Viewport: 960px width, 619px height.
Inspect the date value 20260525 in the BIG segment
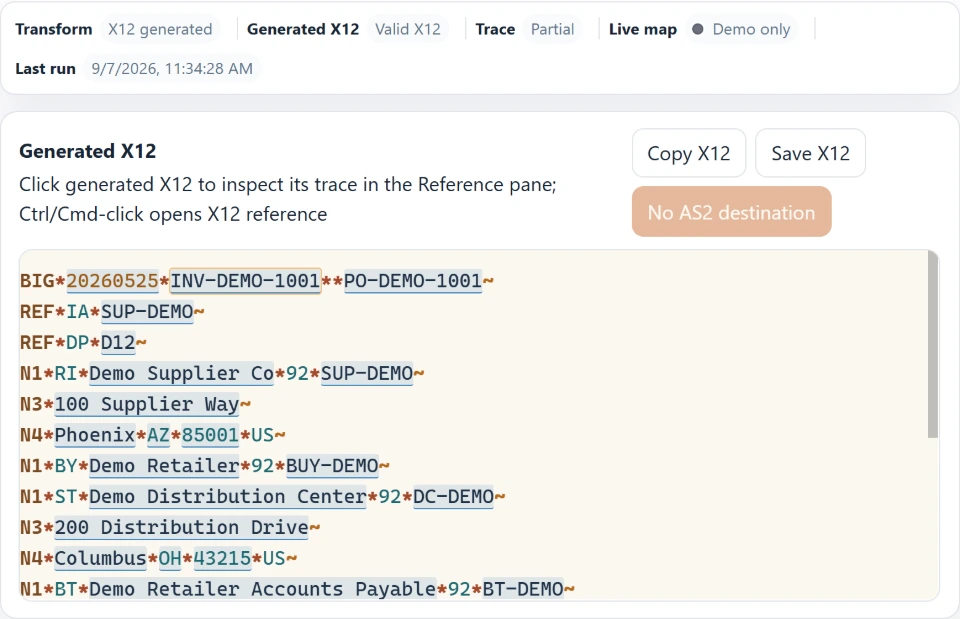pos(113,281)
